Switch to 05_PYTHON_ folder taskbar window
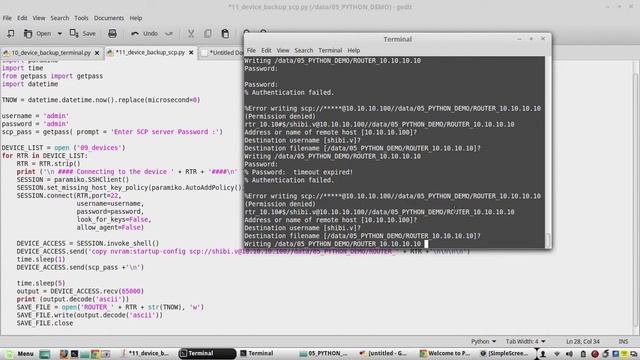640x360 pixels. point(325,353)
